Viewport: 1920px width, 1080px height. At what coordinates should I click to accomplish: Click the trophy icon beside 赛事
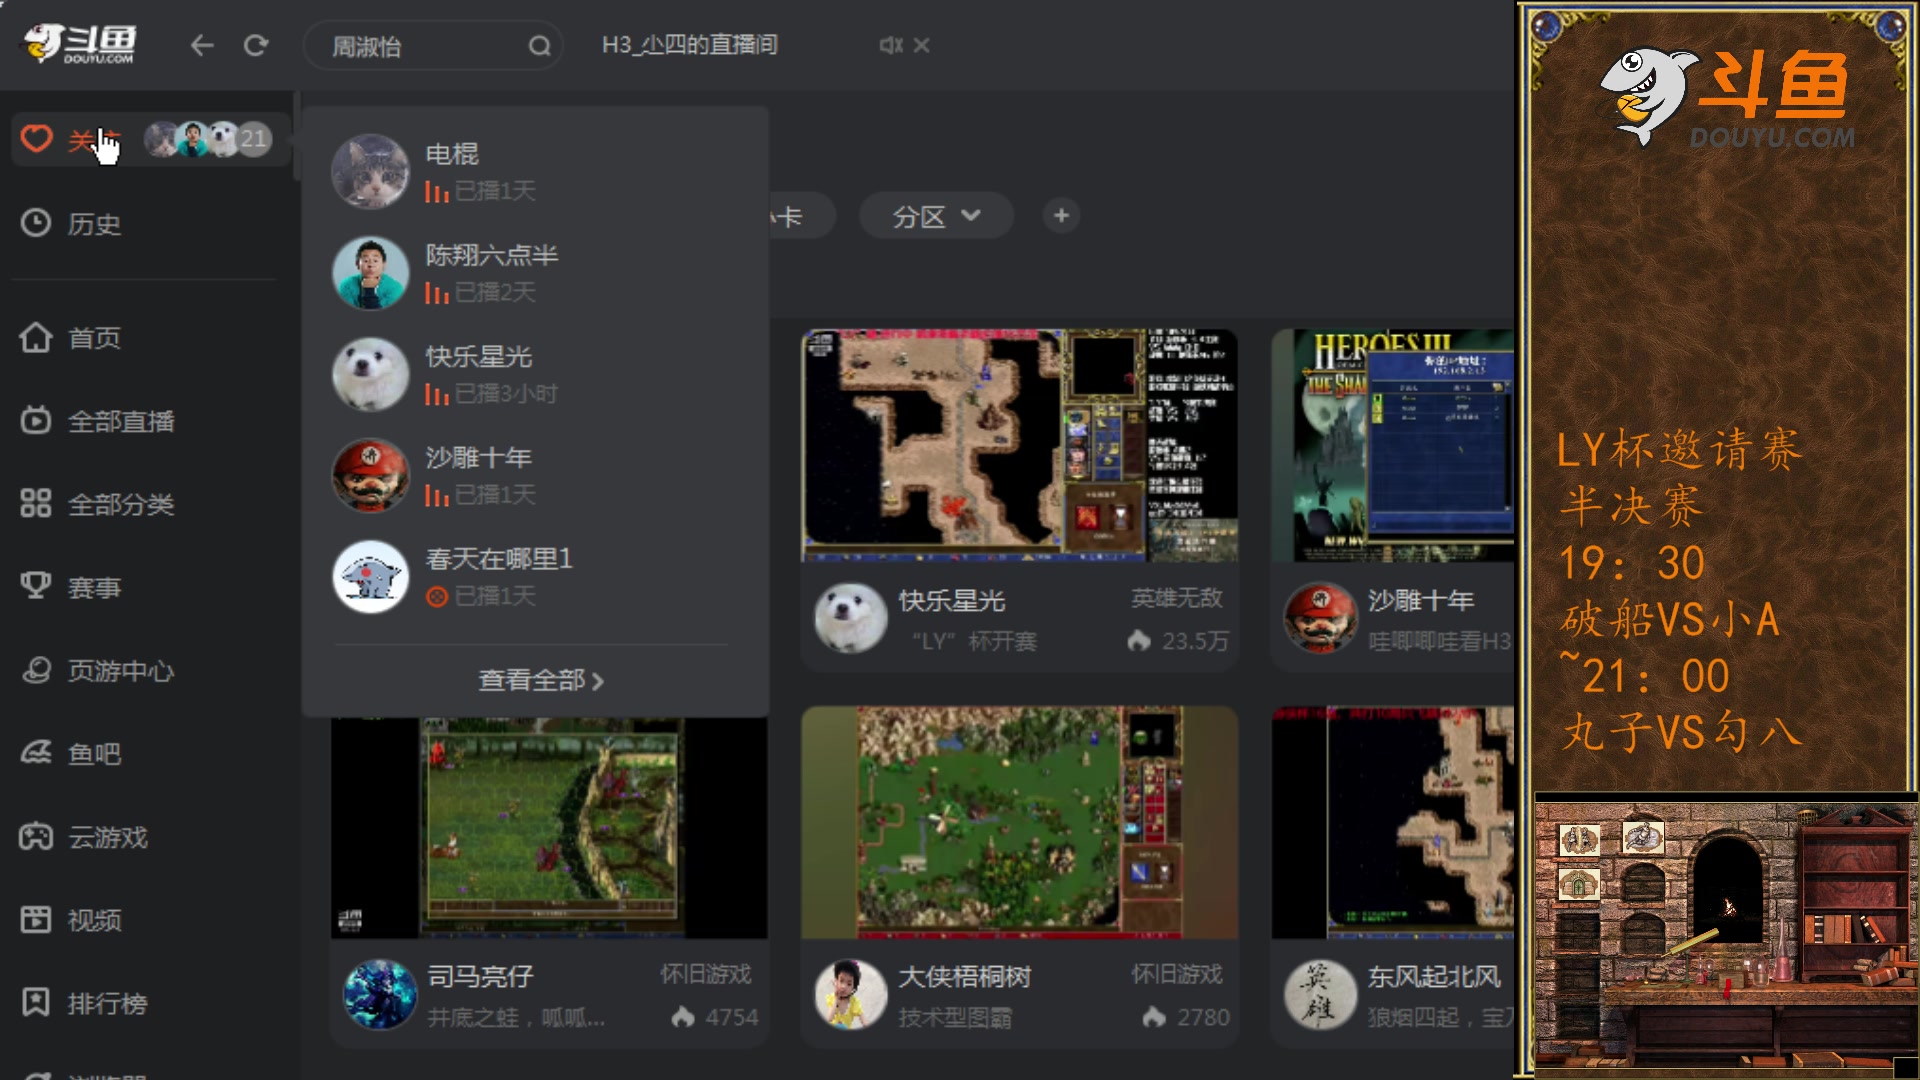(x=36, y=585)
